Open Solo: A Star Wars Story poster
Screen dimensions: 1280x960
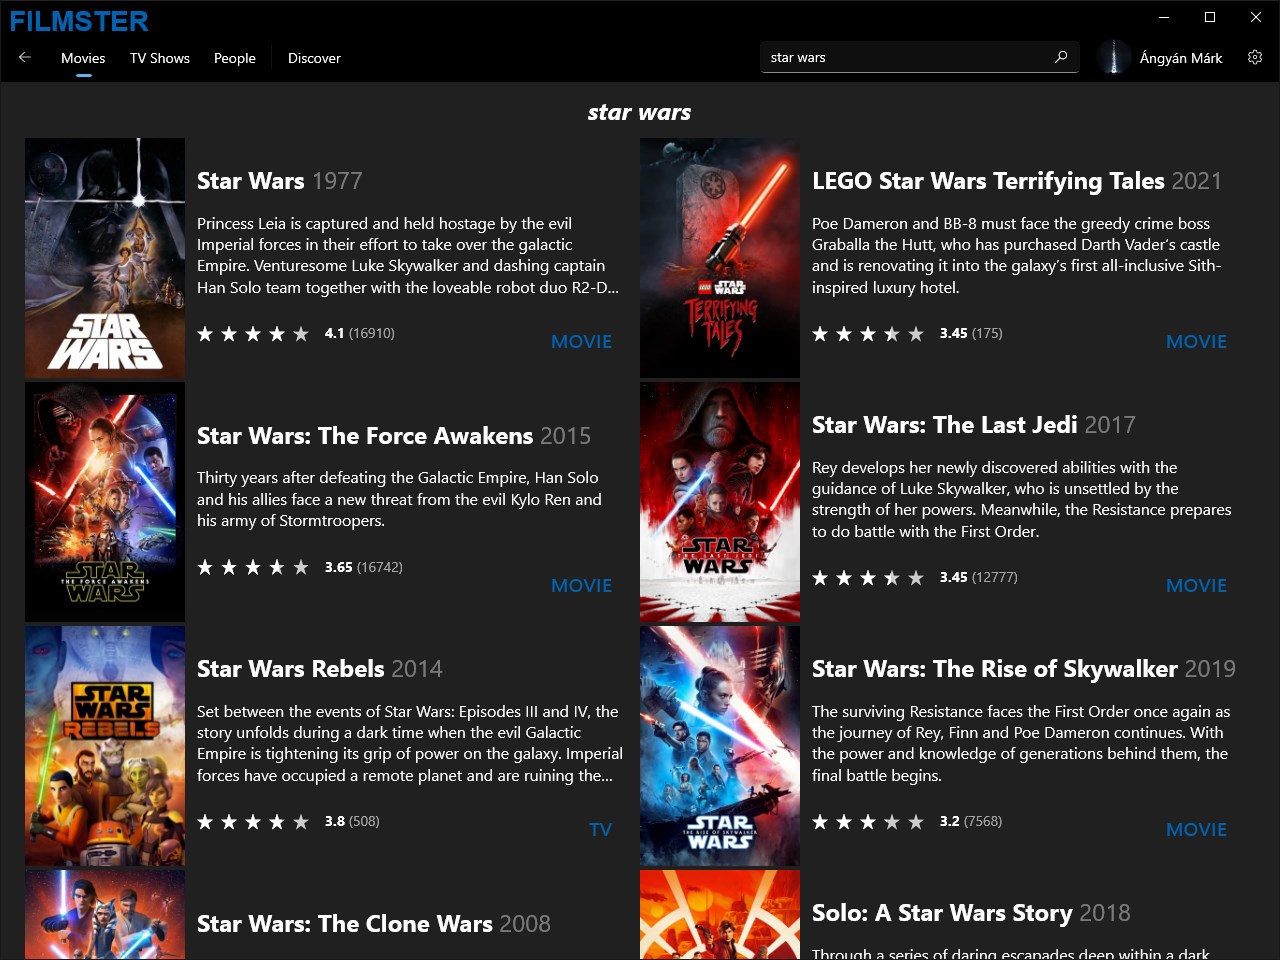(x=720, y=915)
